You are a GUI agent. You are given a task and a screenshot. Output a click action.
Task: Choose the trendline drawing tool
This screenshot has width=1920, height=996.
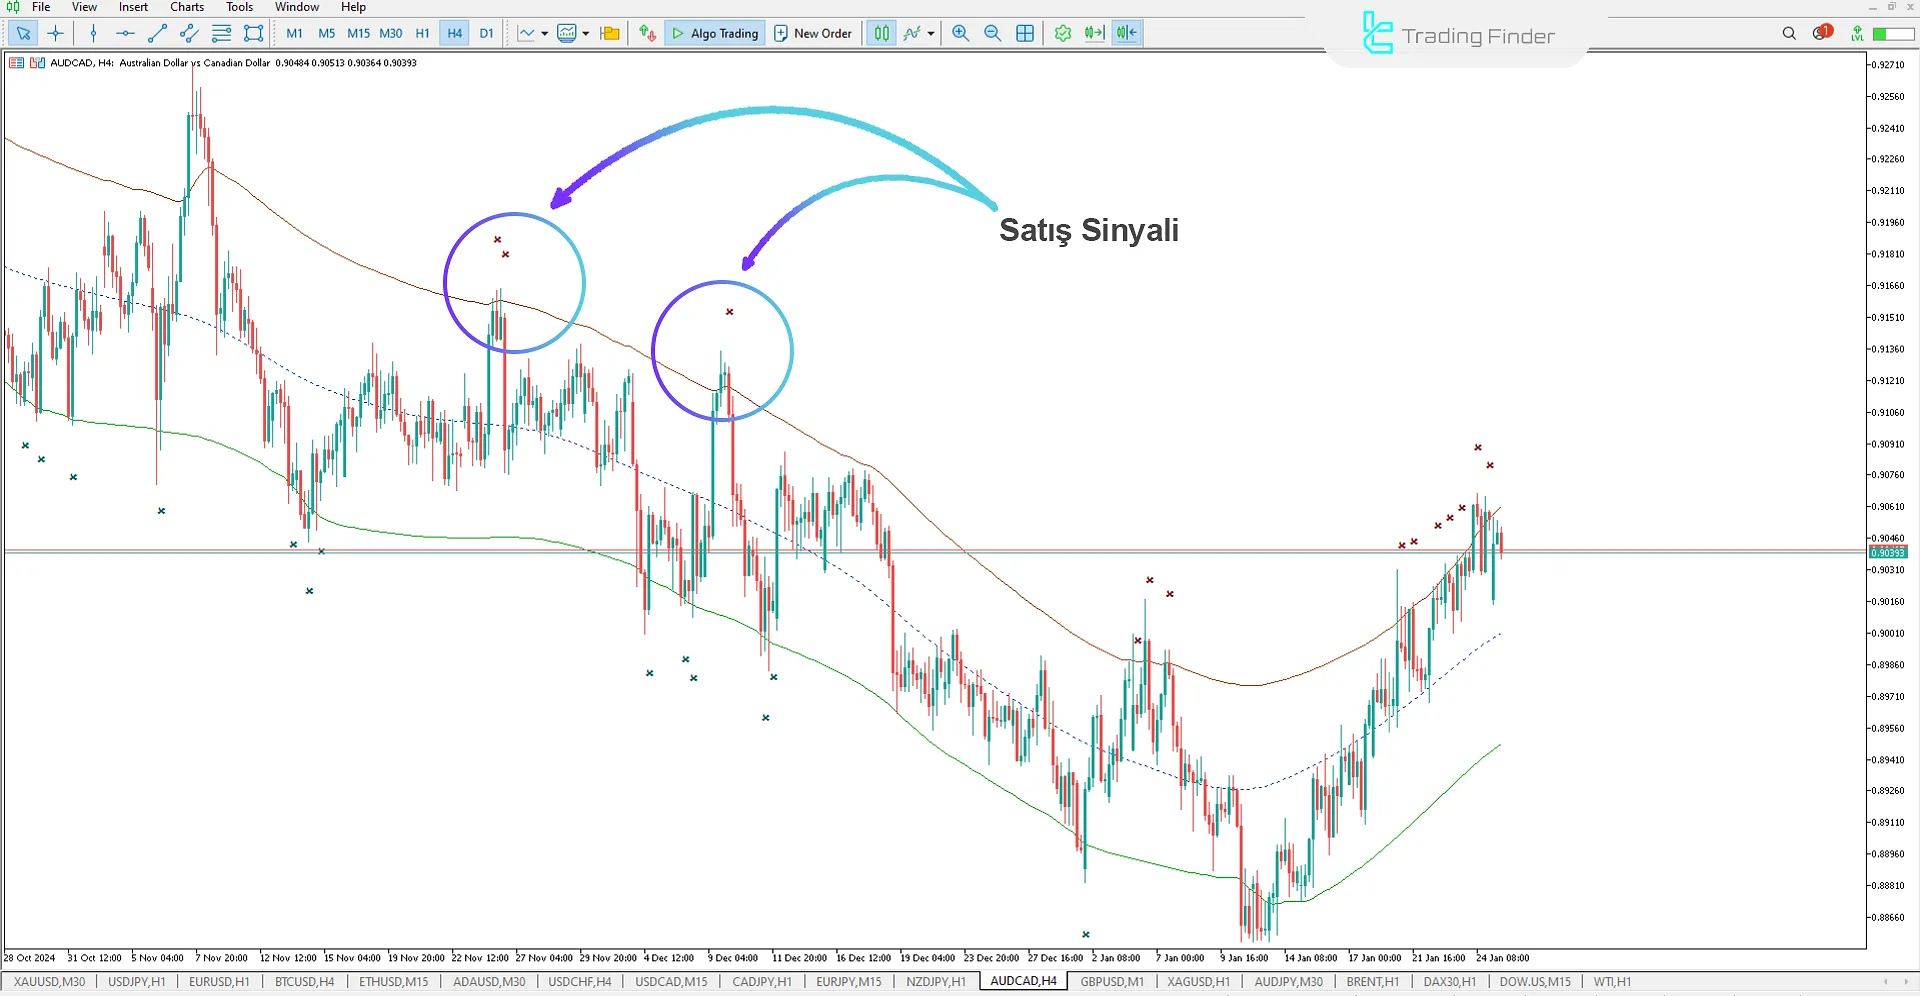(x=157, y=33)
